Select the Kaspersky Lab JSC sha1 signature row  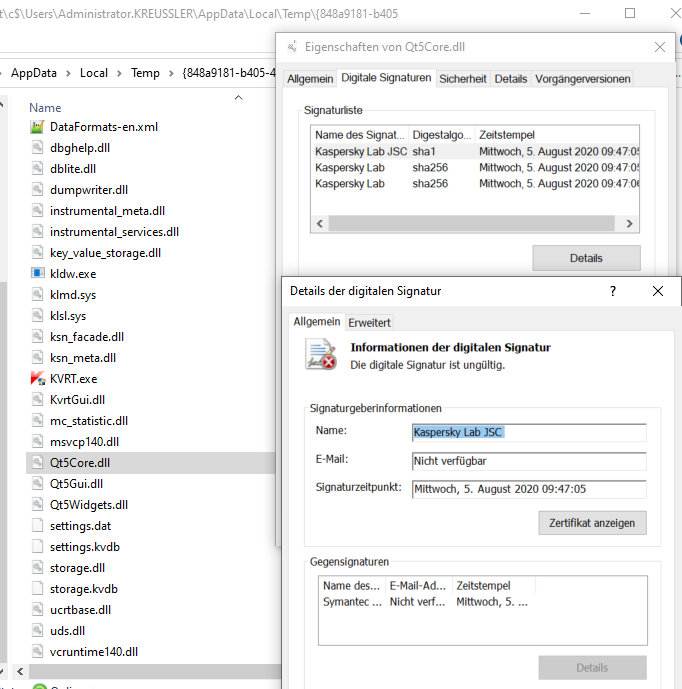point(475,152)
